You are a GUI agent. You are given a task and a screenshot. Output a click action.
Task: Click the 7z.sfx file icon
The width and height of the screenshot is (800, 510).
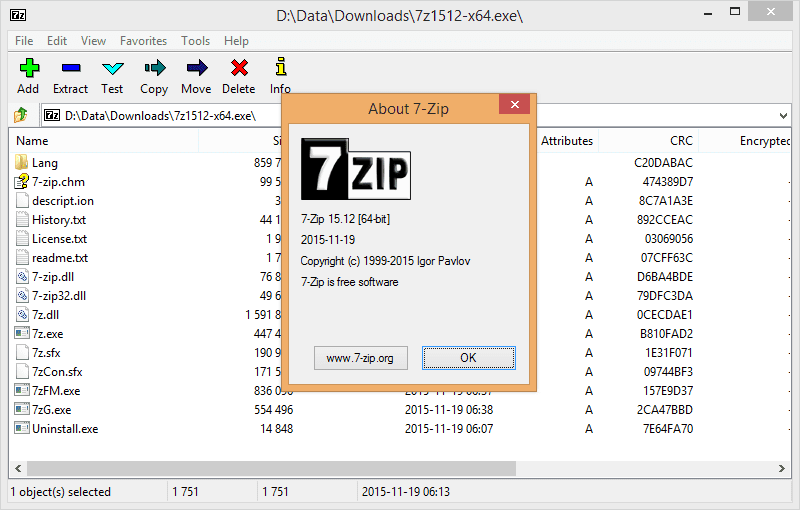(x=22, y=352)
